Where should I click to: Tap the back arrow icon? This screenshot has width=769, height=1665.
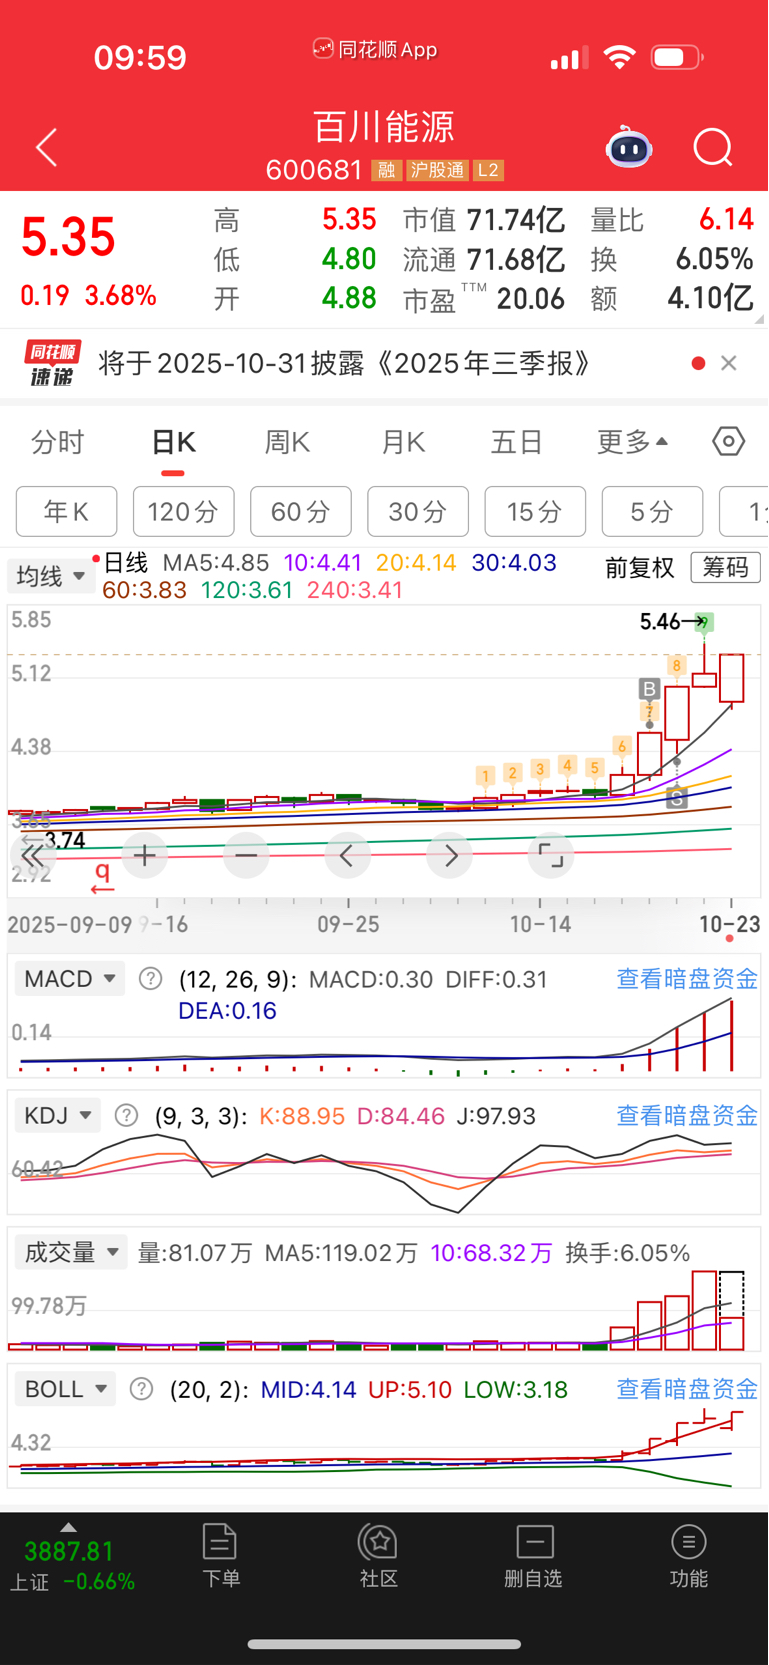click(46, 148)
